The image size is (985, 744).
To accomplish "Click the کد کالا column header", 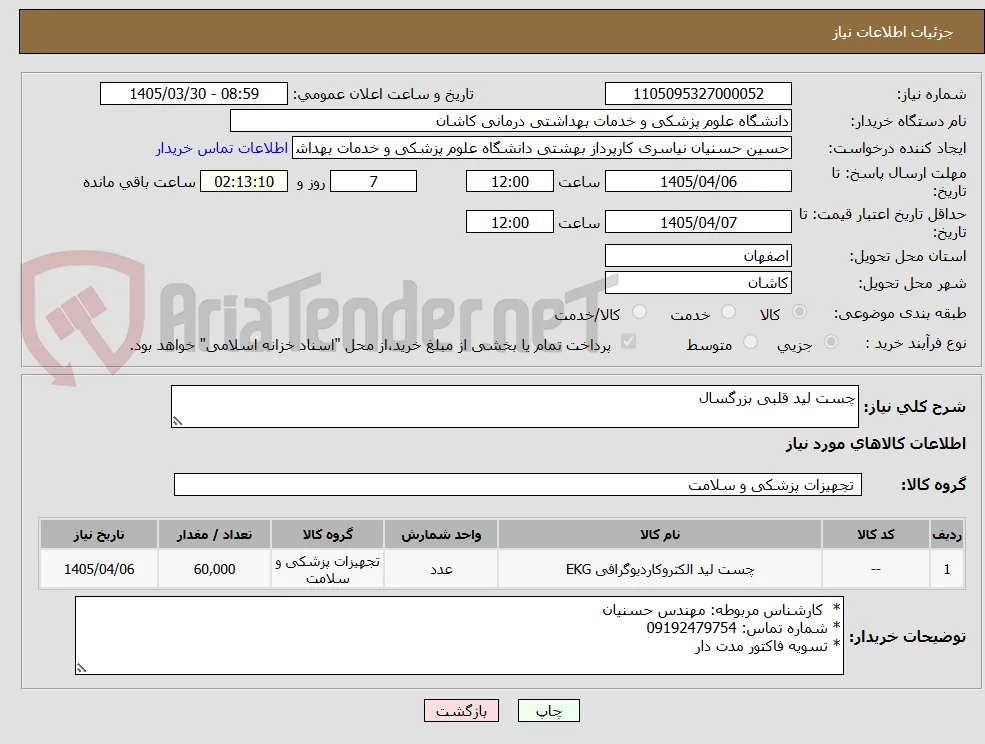I will 876,534.
